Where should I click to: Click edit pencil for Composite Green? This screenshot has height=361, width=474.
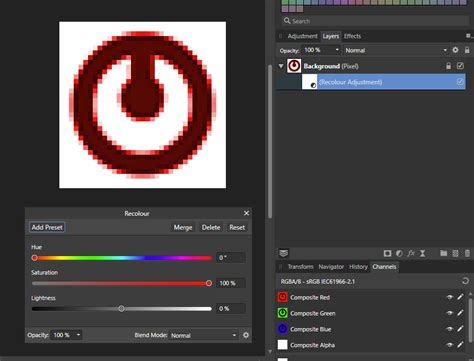pos(460,313)
